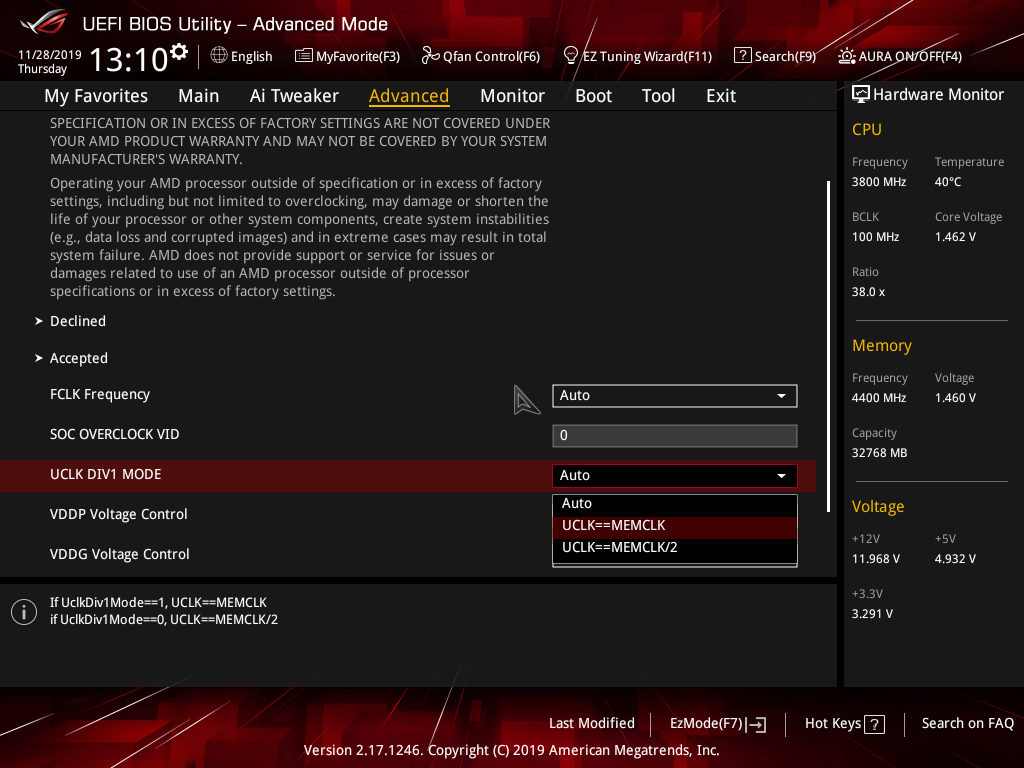
Task: Click the 13:10 clock time
Action: tap(129, 59)
